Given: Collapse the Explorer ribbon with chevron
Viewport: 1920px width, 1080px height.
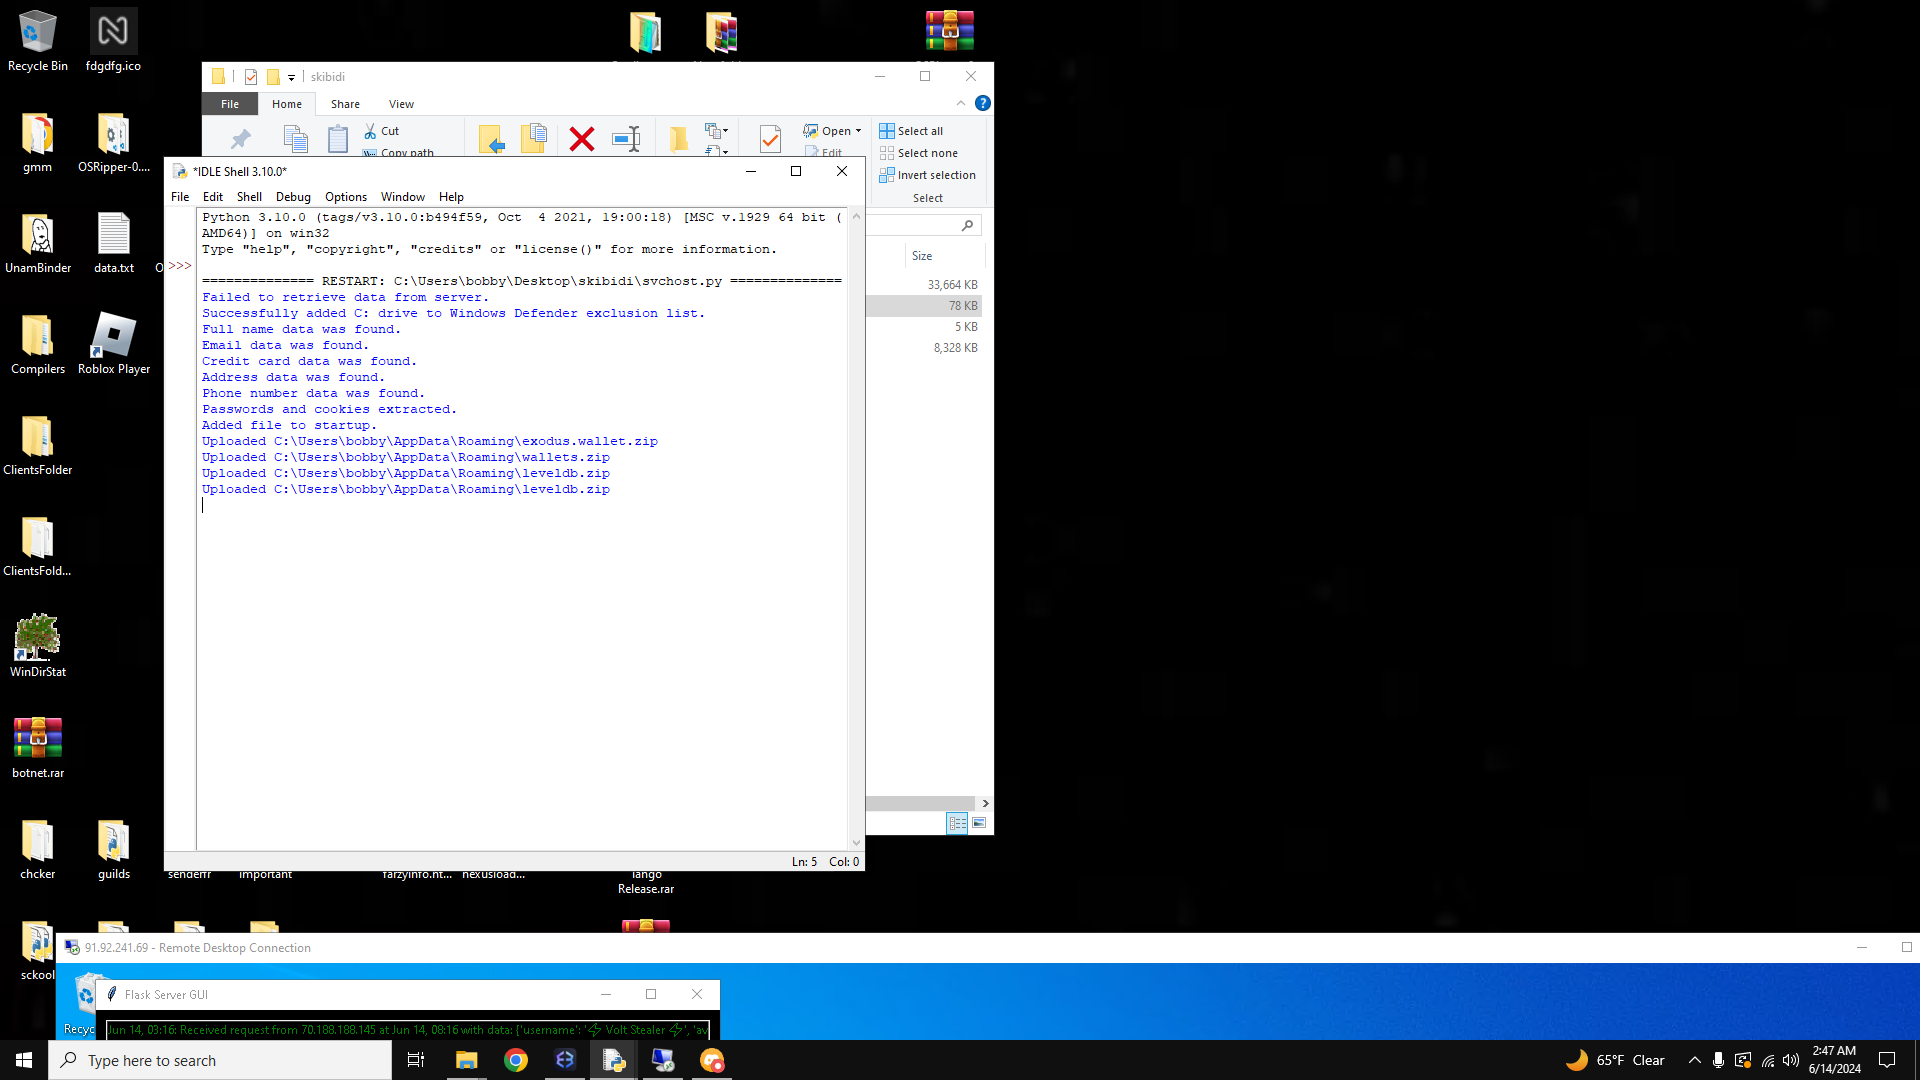Looking at the screenshot, I should coord(961,103).
